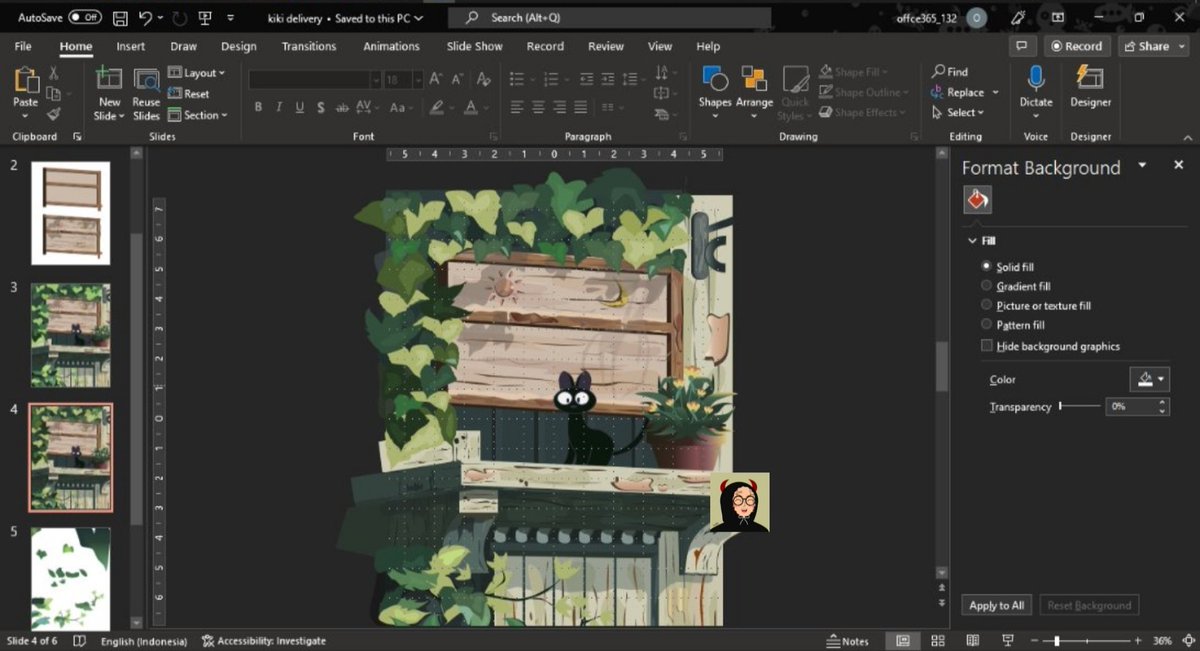Start Slide Show from status bar icon
Viewport: 1200px width, 651px height.
pyautogui.click(x=1008, y=641)
